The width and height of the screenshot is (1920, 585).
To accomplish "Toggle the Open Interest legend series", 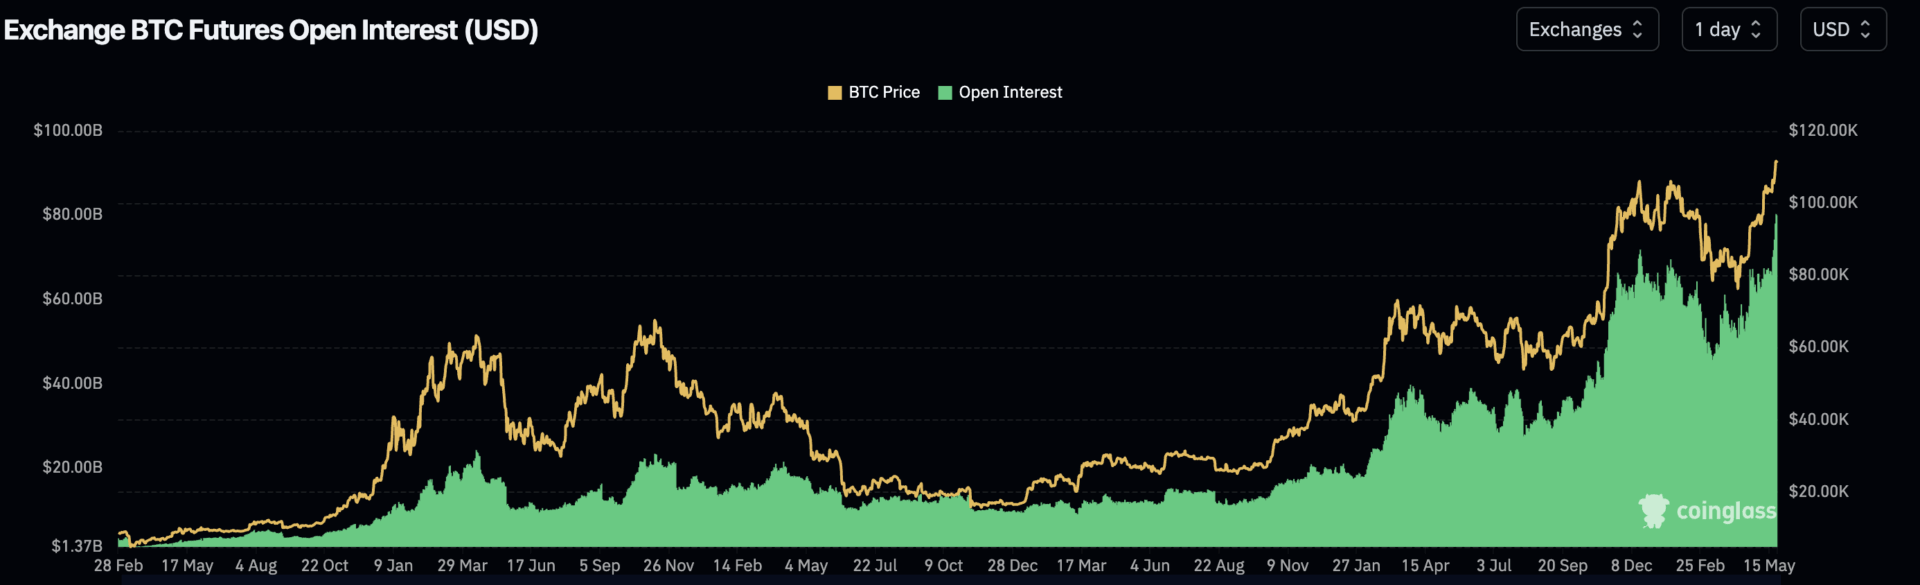I will click(x=1001, y=92).
